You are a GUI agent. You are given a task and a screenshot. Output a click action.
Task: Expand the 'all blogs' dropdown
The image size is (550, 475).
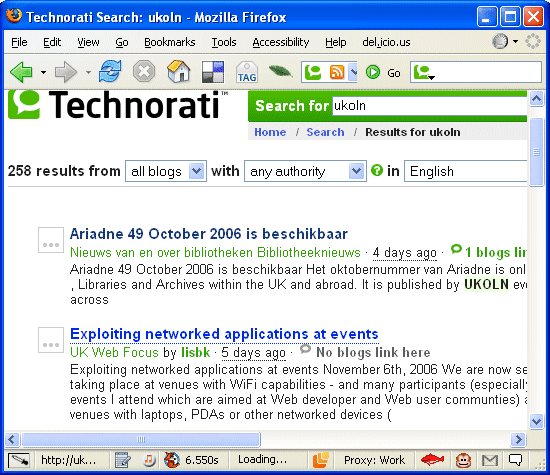point(196,171)
